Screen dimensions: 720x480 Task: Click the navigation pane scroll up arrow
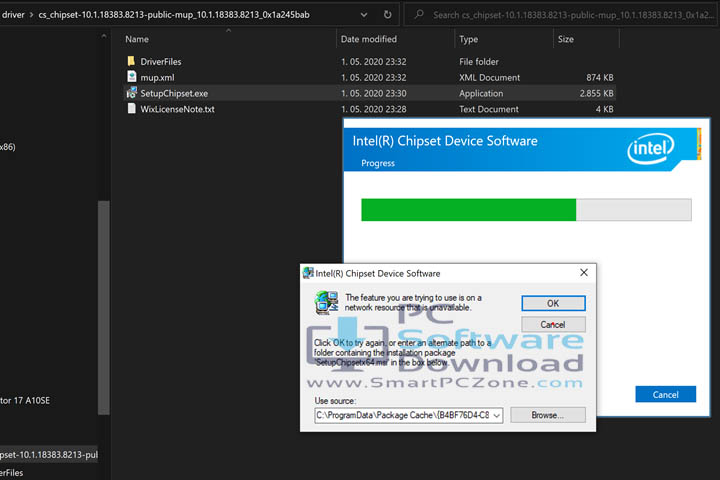point(104,36)
